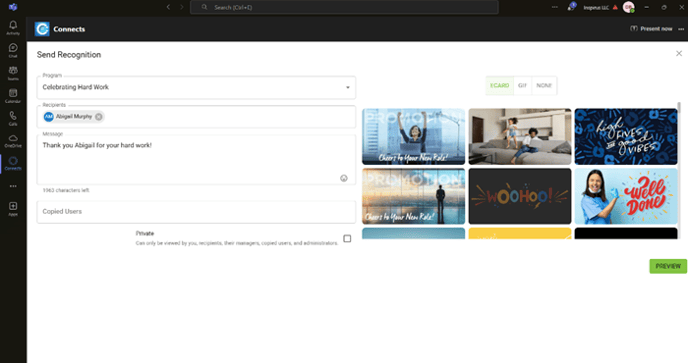
Task: Choose the WOOHOO ecard thumbnail
Action: pos(520,196)
